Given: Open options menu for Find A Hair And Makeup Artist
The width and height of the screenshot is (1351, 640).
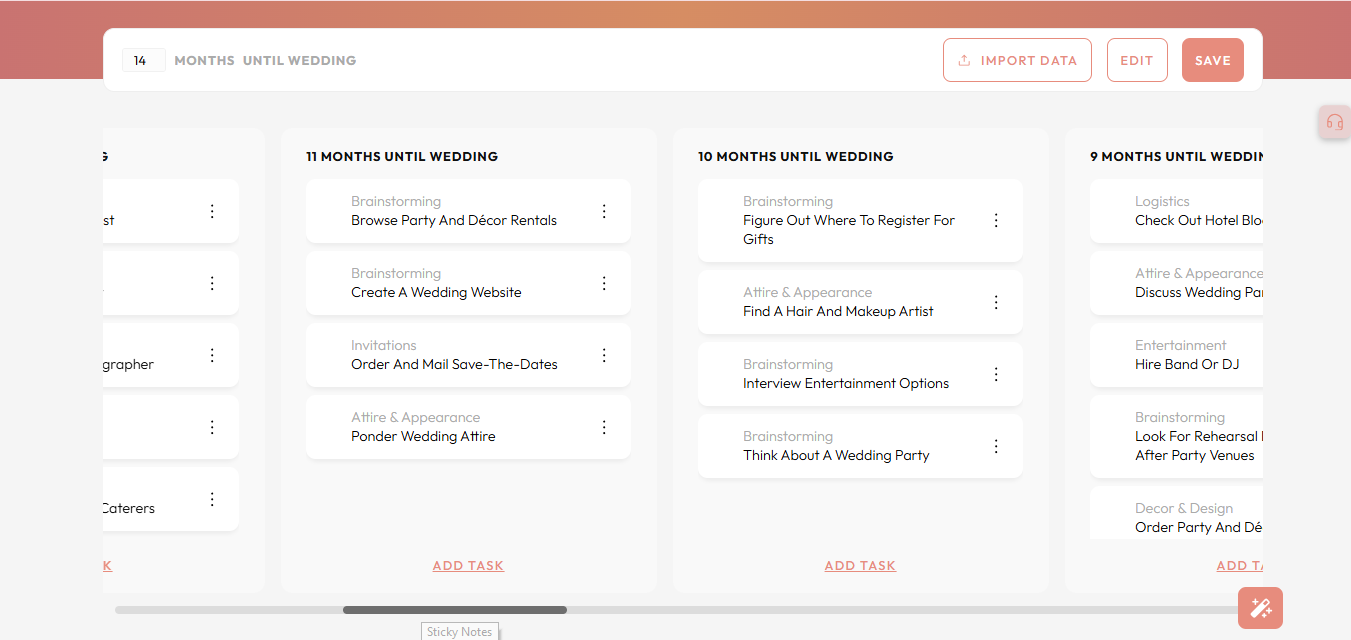Looking at the screenshot, I should click(x=996, y=302).
